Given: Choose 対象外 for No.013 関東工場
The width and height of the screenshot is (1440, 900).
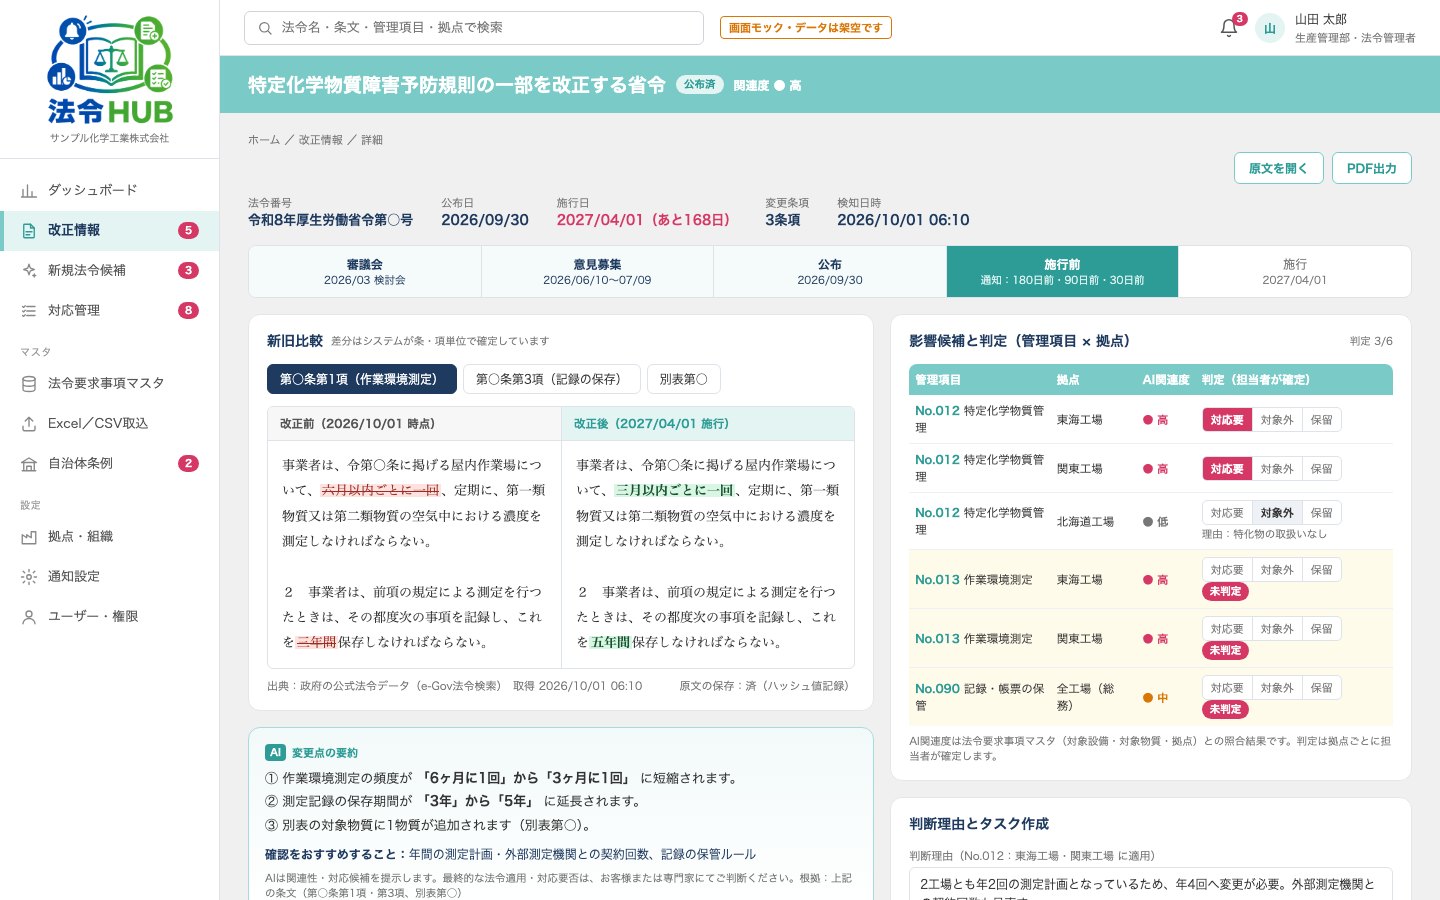Looking at the screenshot, I should pyautogui.click(x=1277, y=629).
